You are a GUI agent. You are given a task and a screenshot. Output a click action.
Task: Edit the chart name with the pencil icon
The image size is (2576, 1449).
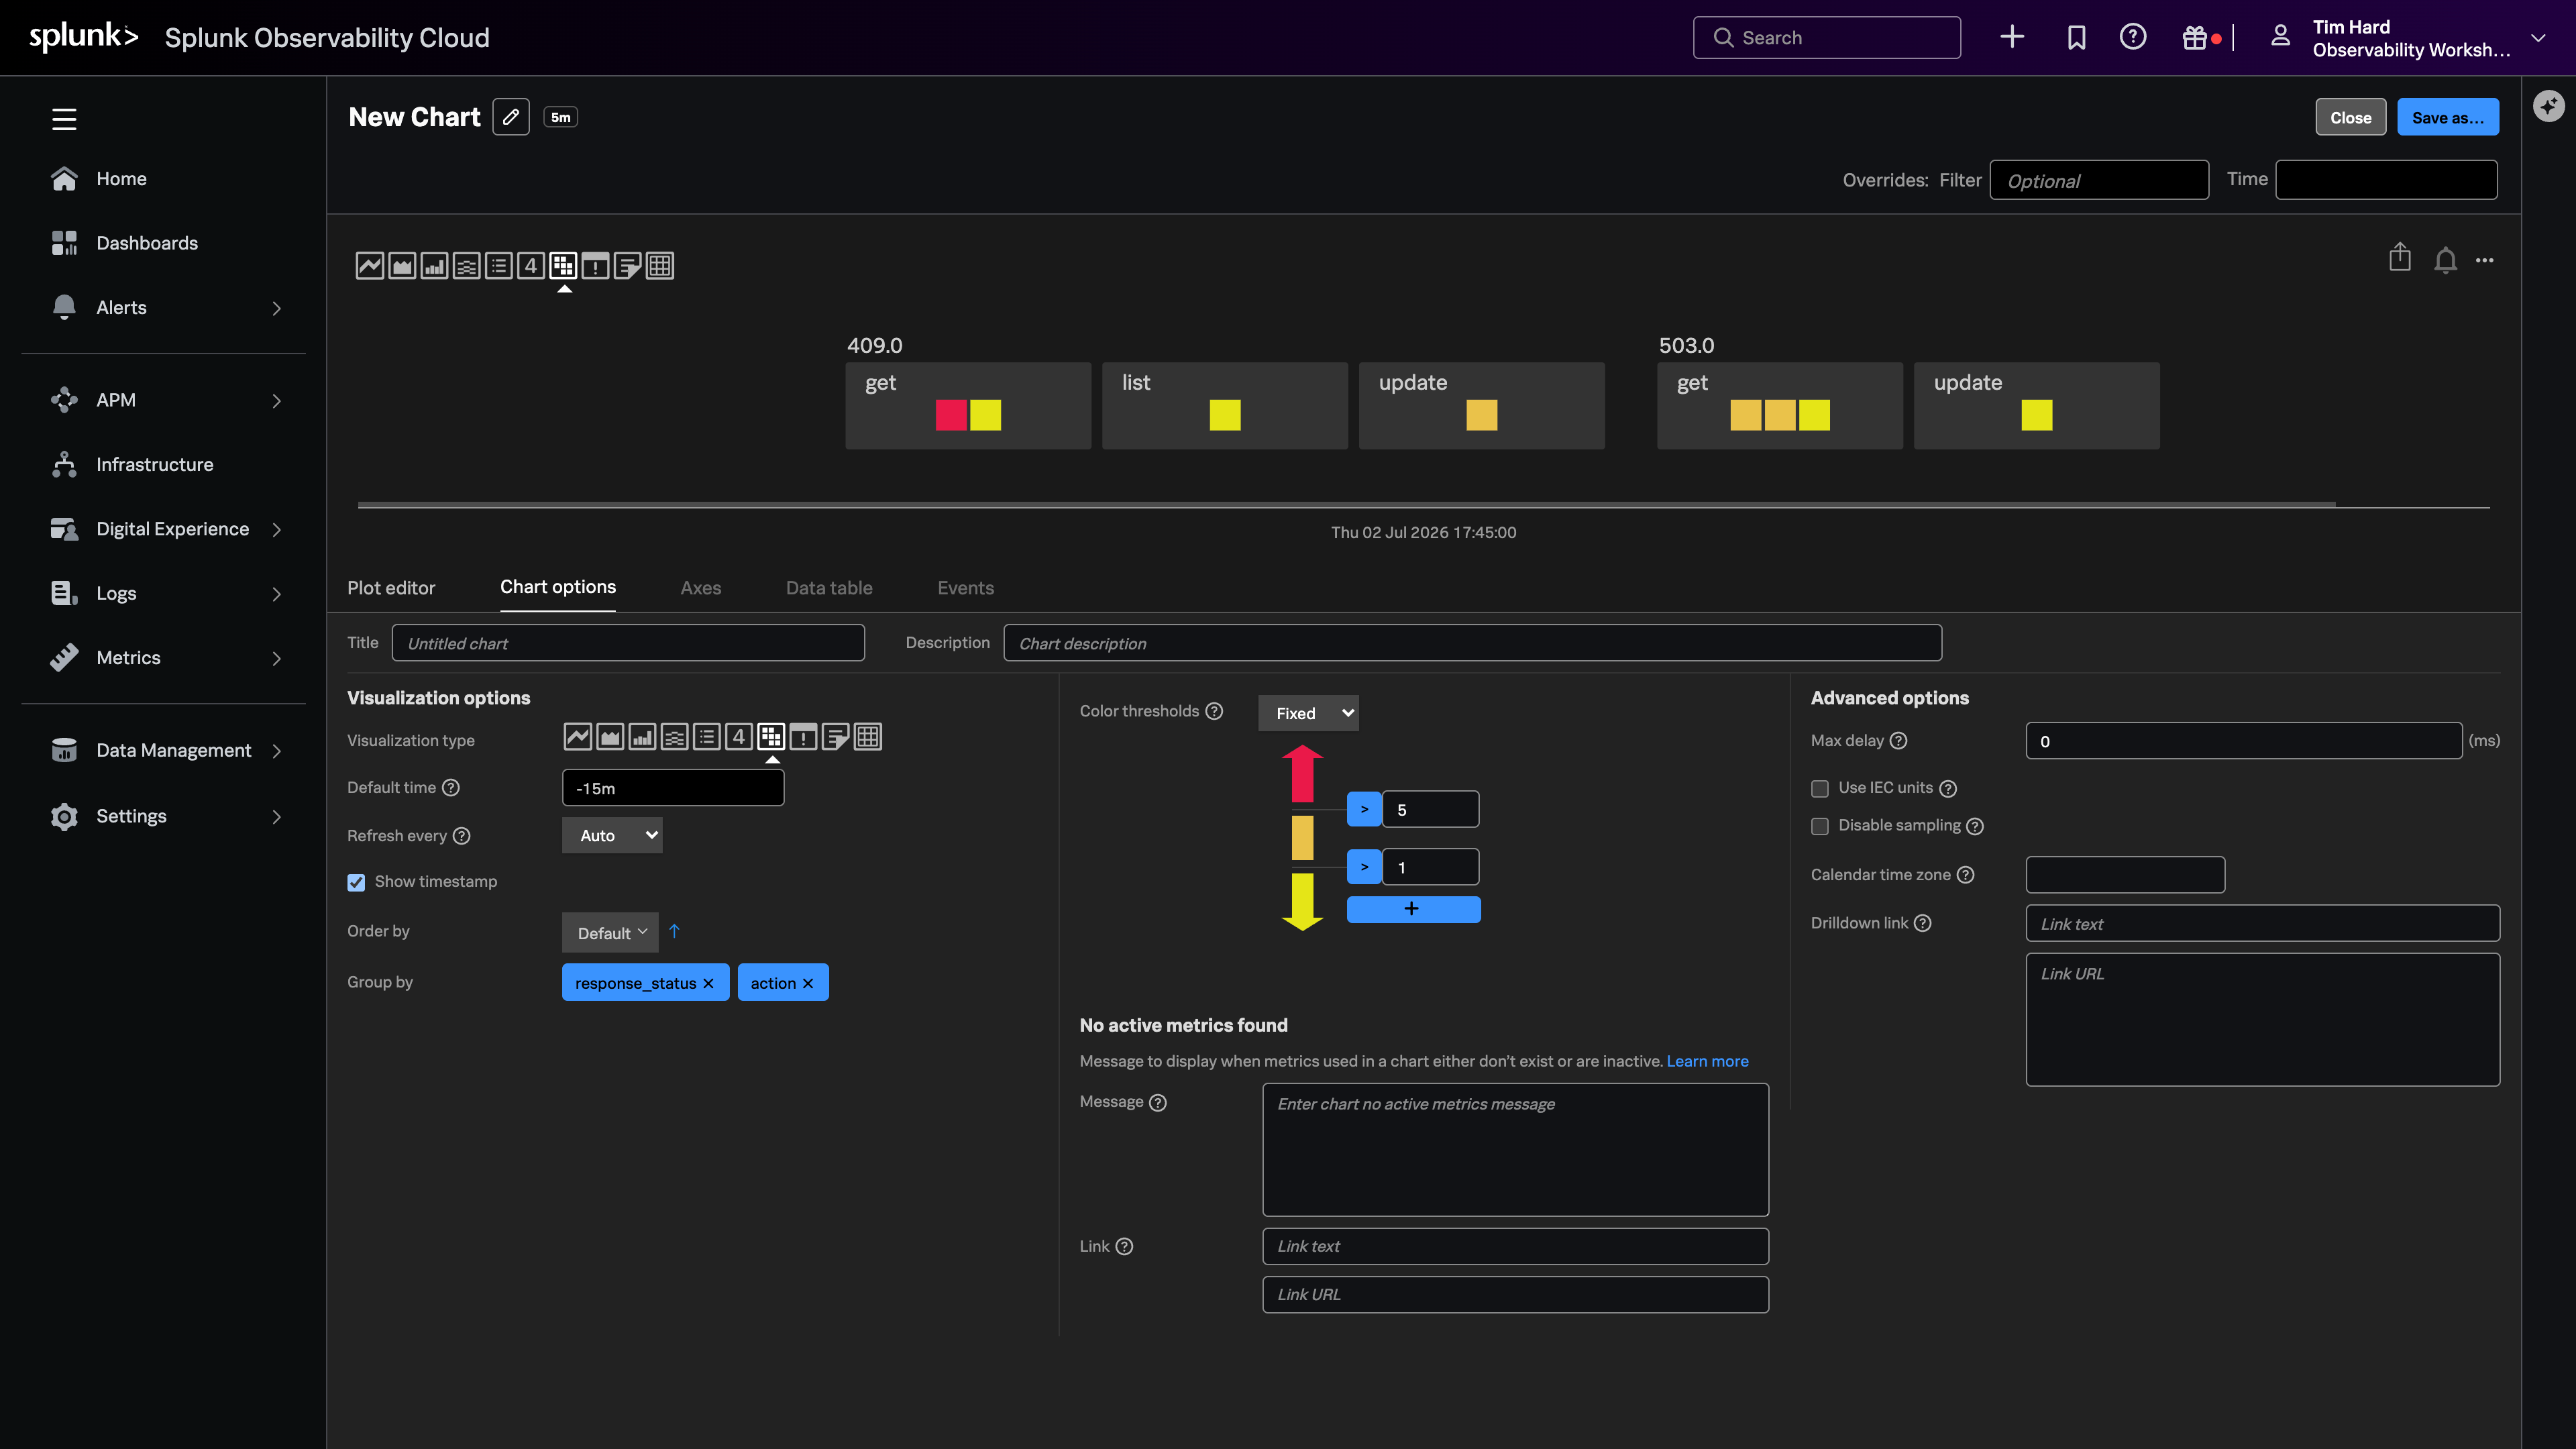[511, 117]
